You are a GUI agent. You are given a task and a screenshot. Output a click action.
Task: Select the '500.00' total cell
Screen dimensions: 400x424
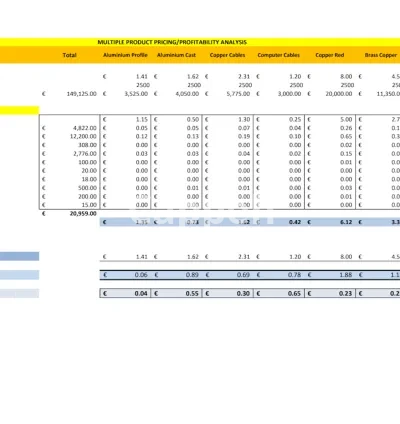pyautogui.click(x=87, y=188)
